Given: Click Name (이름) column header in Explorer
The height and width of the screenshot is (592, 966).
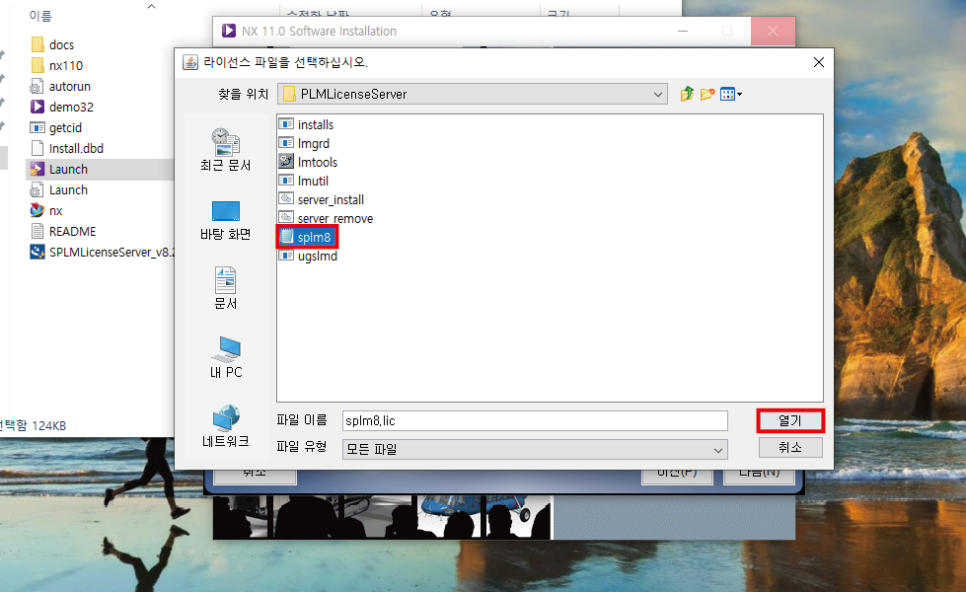Looking at the screenshot, I should pyautogui.click(x=41, y=16).
